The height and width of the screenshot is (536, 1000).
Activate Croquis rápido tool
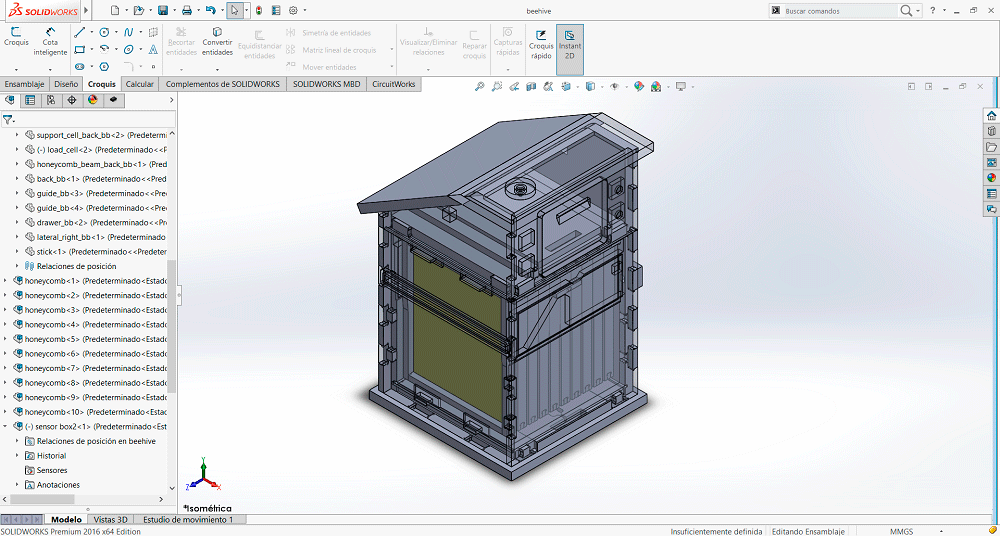[x=541, y=43]
